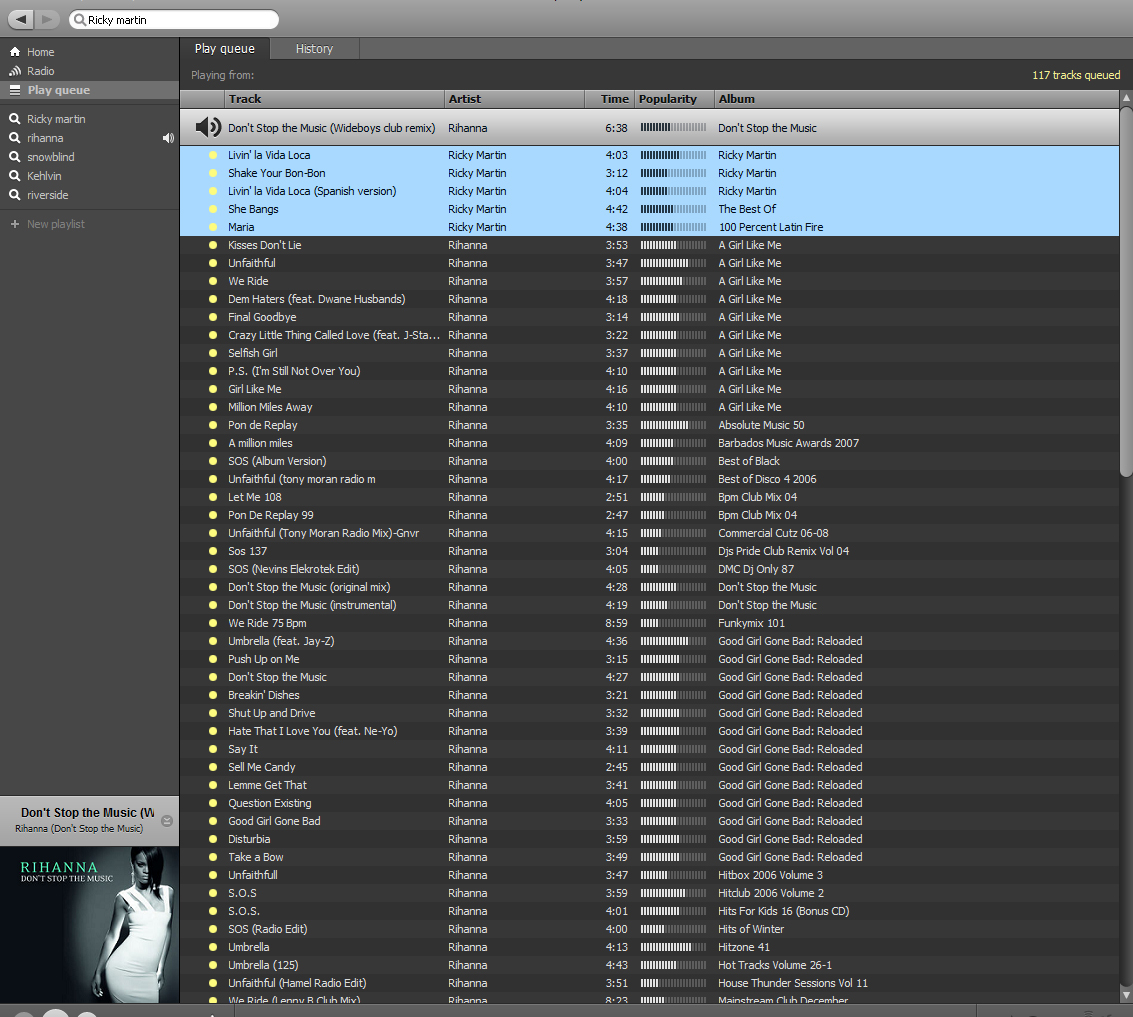Open the 'riverside' saved search
Image resolution: width=1133 pixels, height=1017 pixels.
point(48,194)
